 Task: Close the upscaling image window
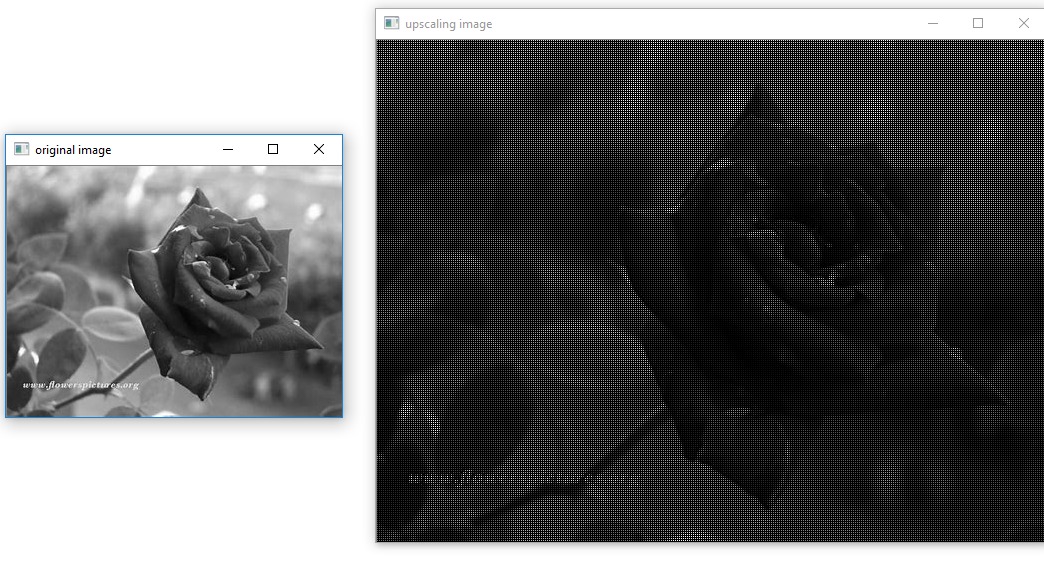tap(1024, 23)
